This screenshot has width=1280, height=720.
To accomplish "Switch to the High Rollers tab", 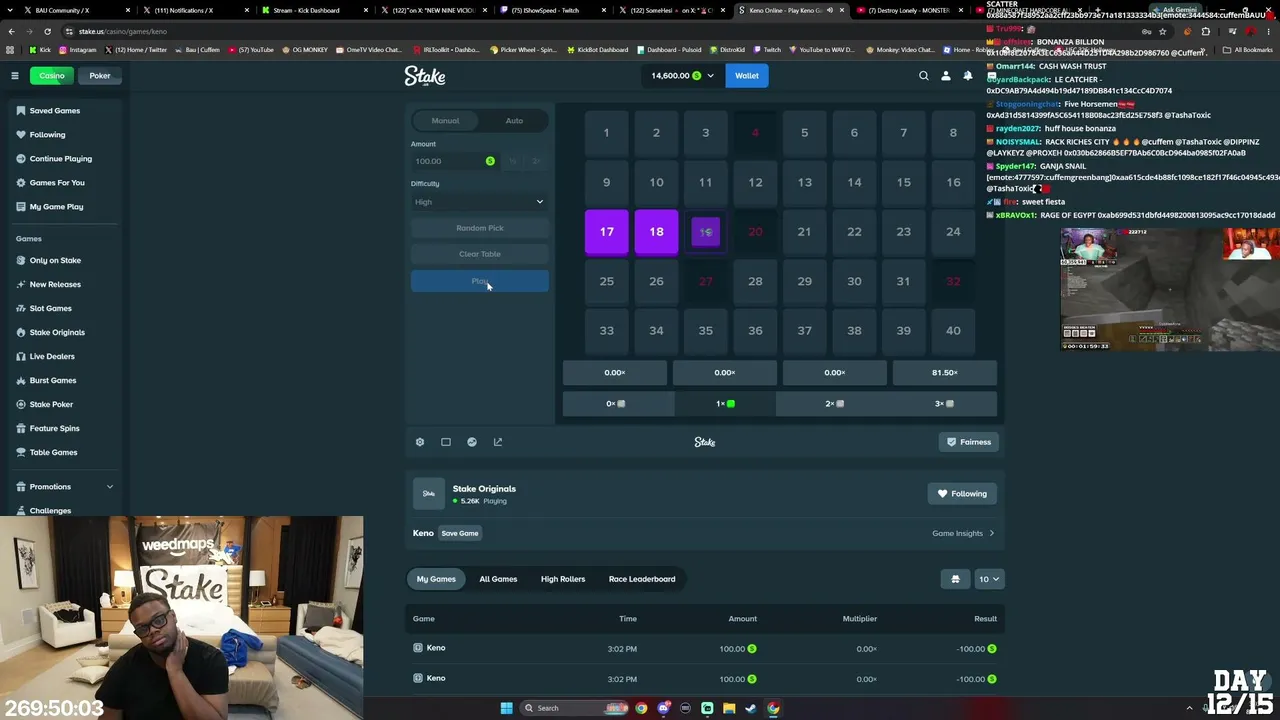I will click(x=563, y=579).
